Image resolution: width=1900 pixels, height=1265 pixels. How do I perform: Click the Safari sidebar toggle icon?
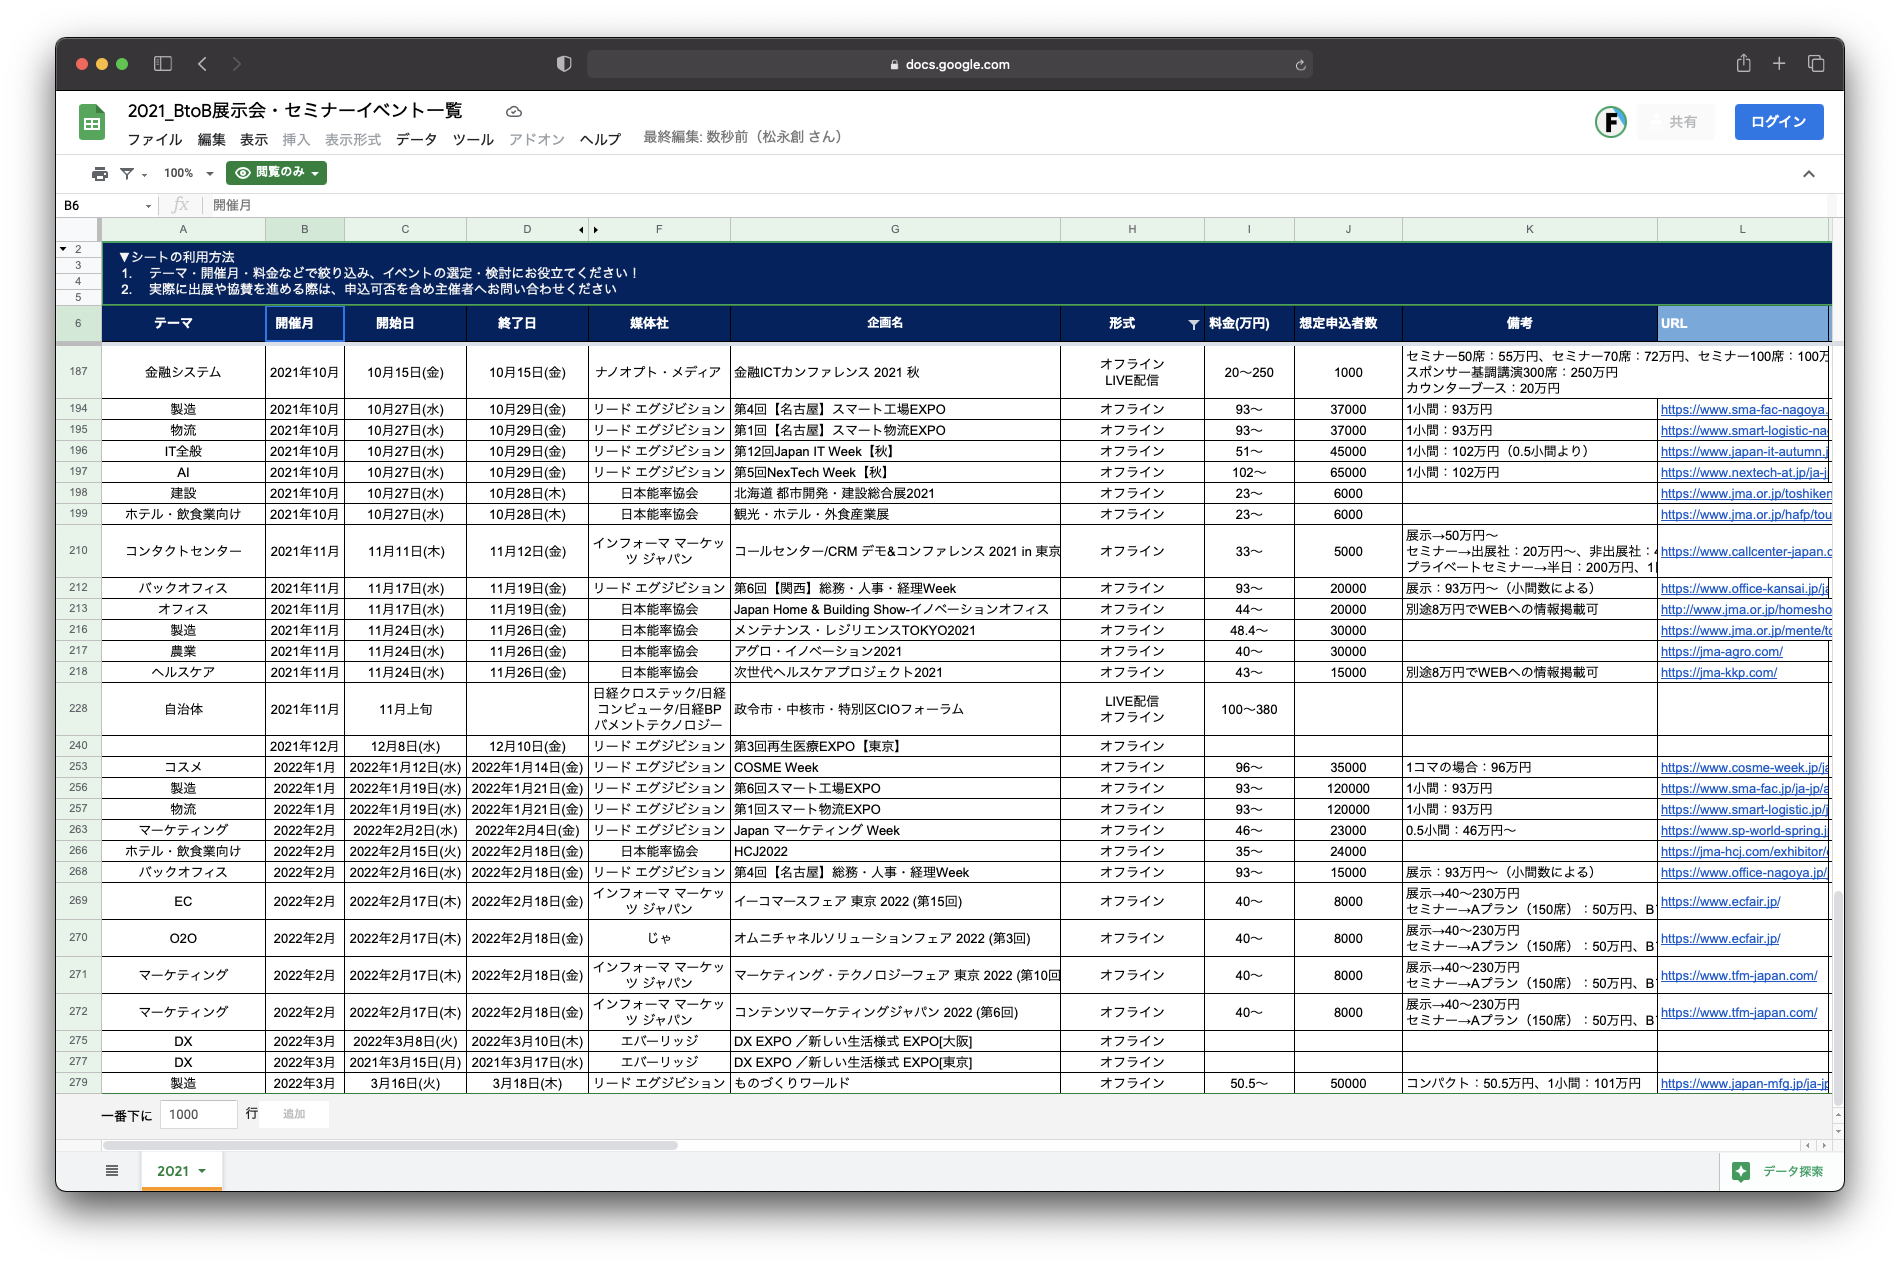click(162, 64)
